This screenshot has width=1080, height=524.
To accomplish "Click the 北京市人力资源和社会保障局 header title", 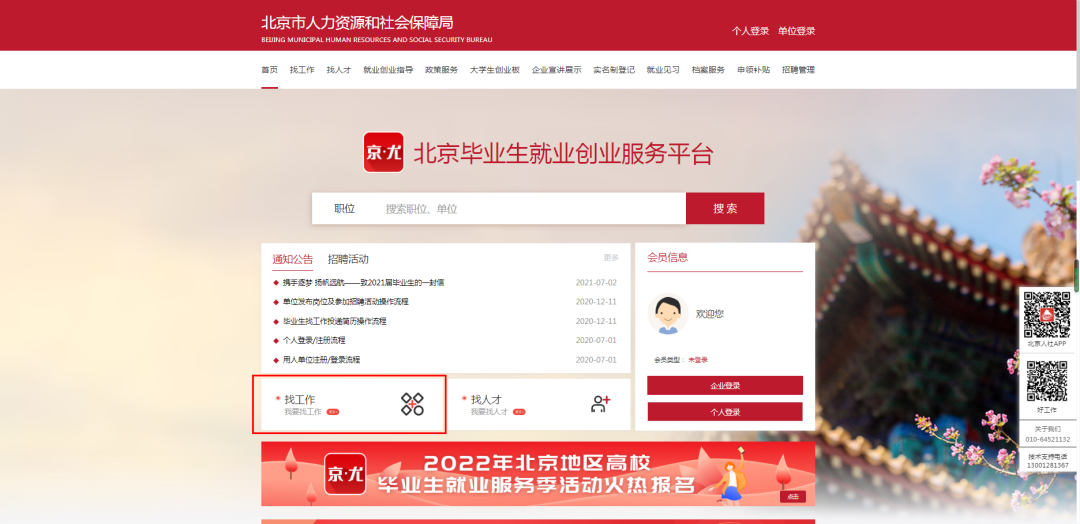I will pos(357,22).
